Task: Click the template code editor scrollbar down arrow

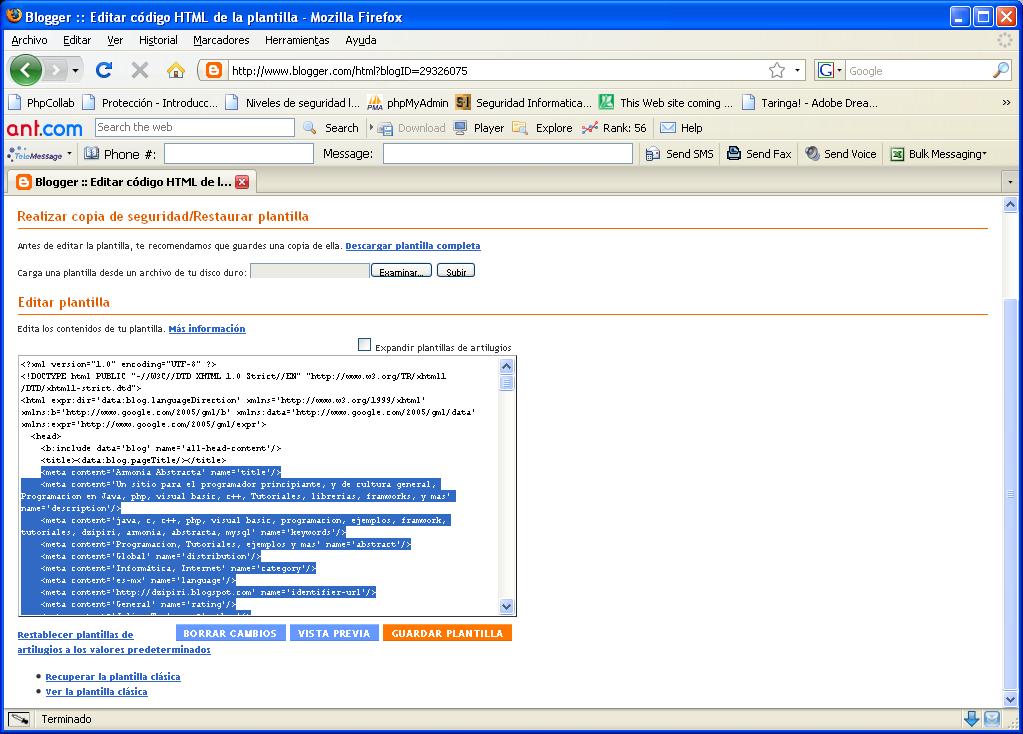Action: [507, 606]
